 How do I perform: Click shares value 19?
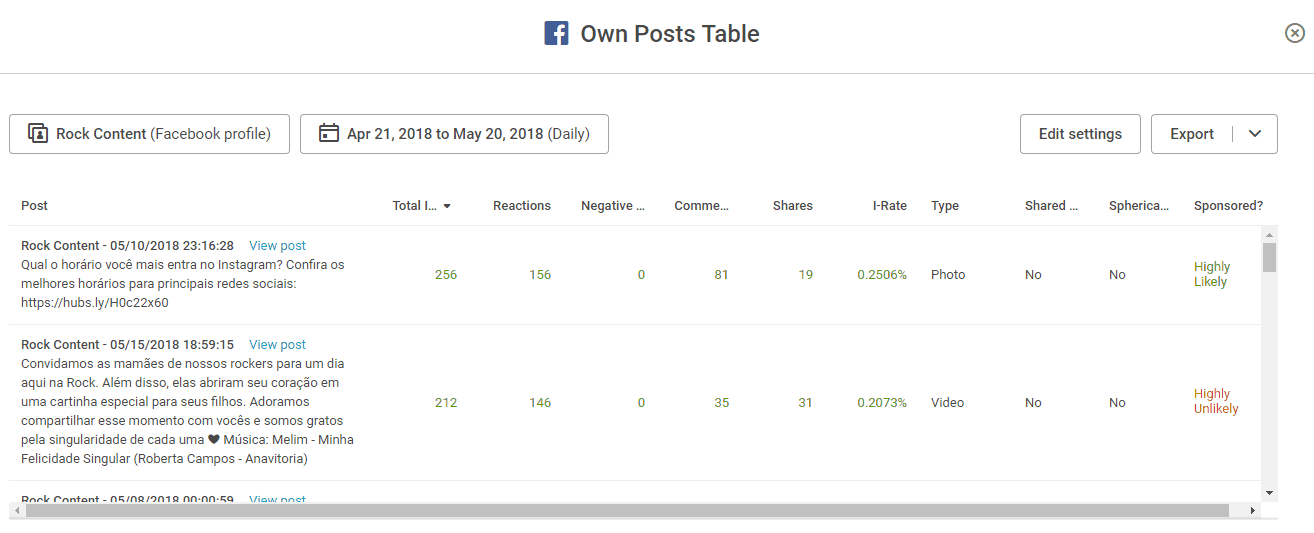pyautogui.click(x=806, y=275)
